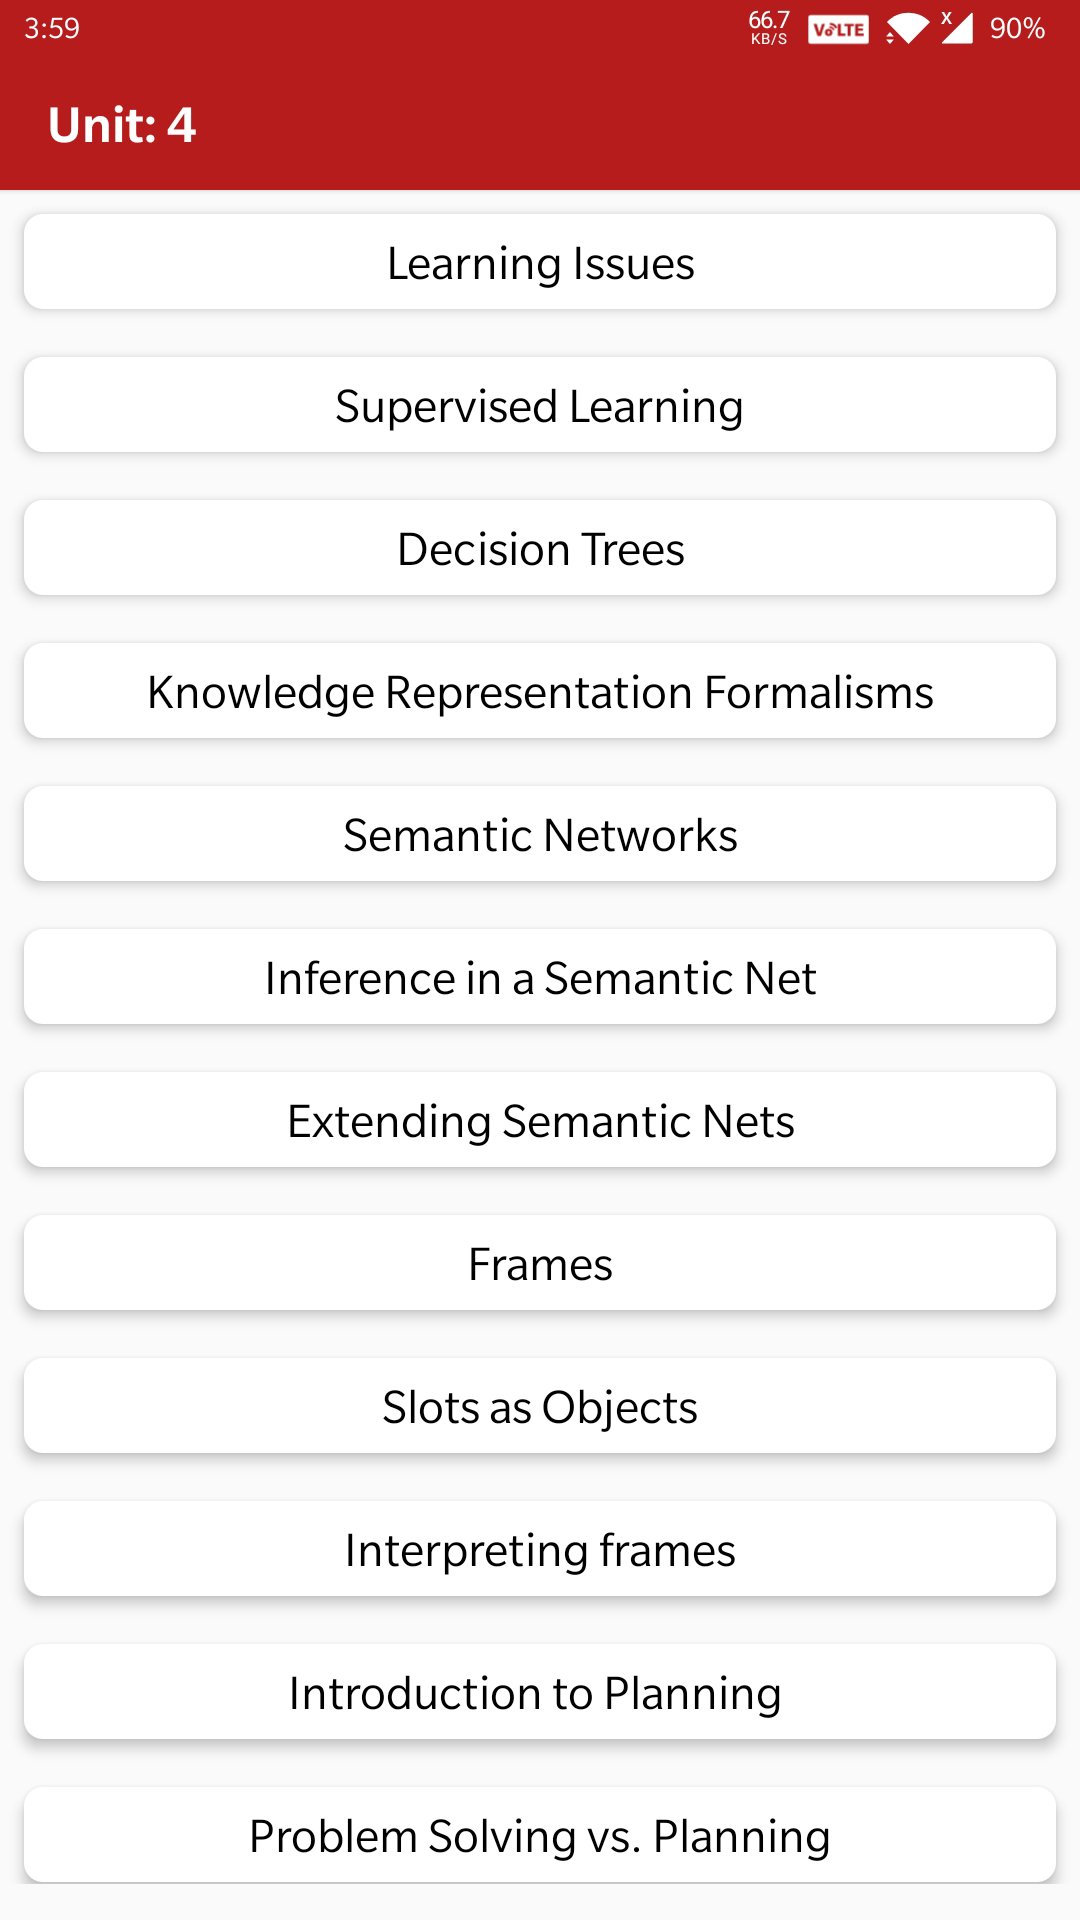Tap the Frames topic

click(x=540, y=1264)
